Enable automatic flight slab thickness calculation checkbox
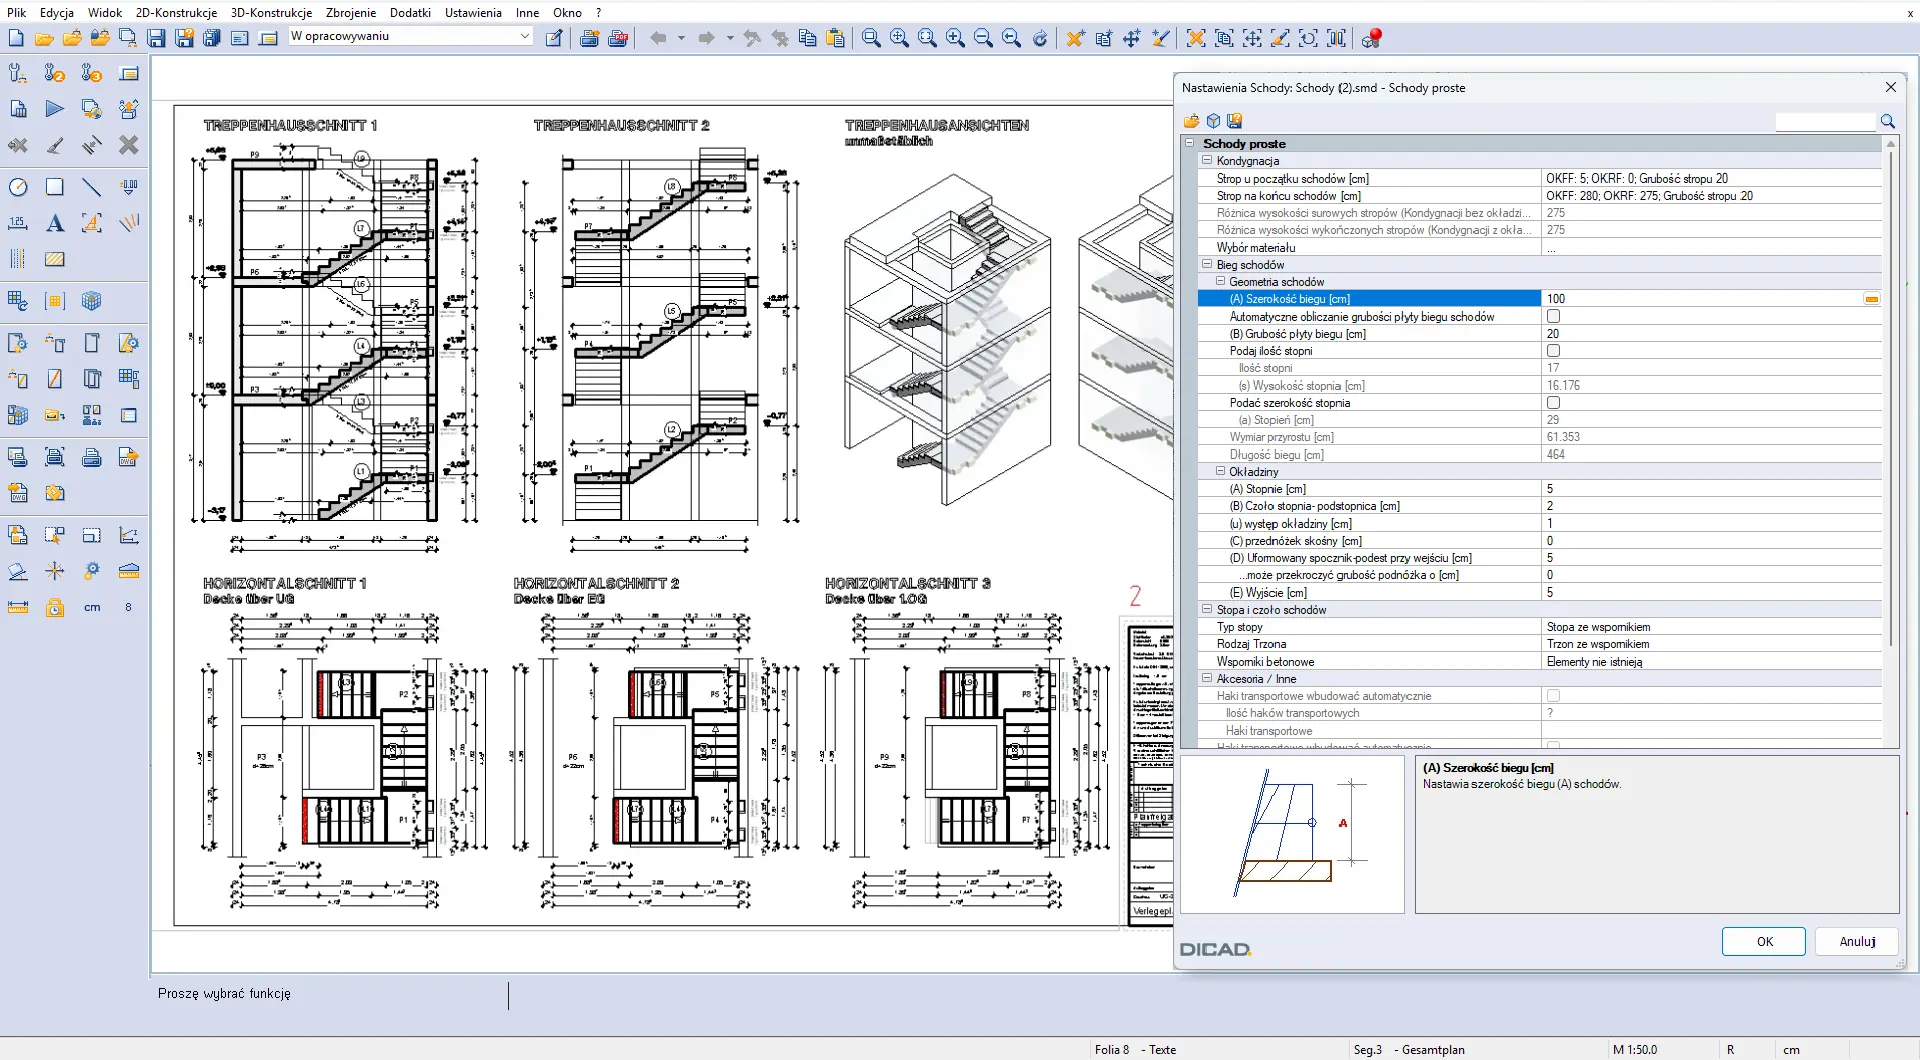Screen dimensions: 1920x1060 1553,316
